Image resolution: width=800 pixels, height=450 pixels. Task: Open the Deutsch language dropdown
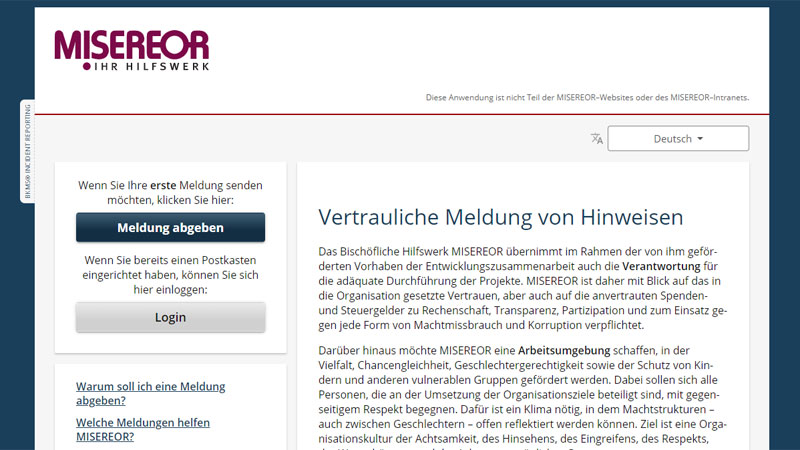click(678, 138)
